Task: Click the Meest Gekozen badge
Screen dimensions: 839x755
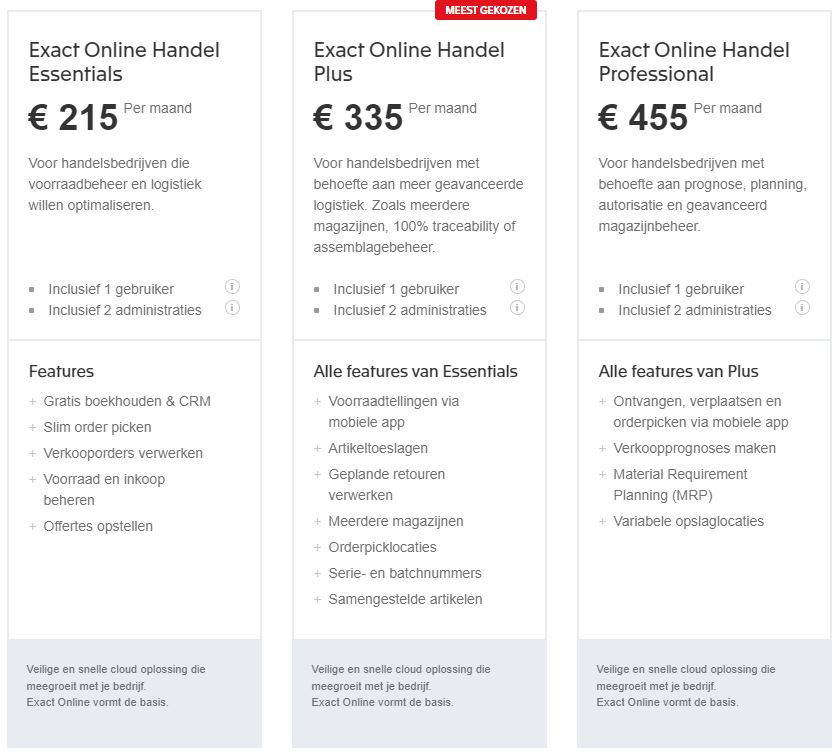Action: [x=485, y=10]
